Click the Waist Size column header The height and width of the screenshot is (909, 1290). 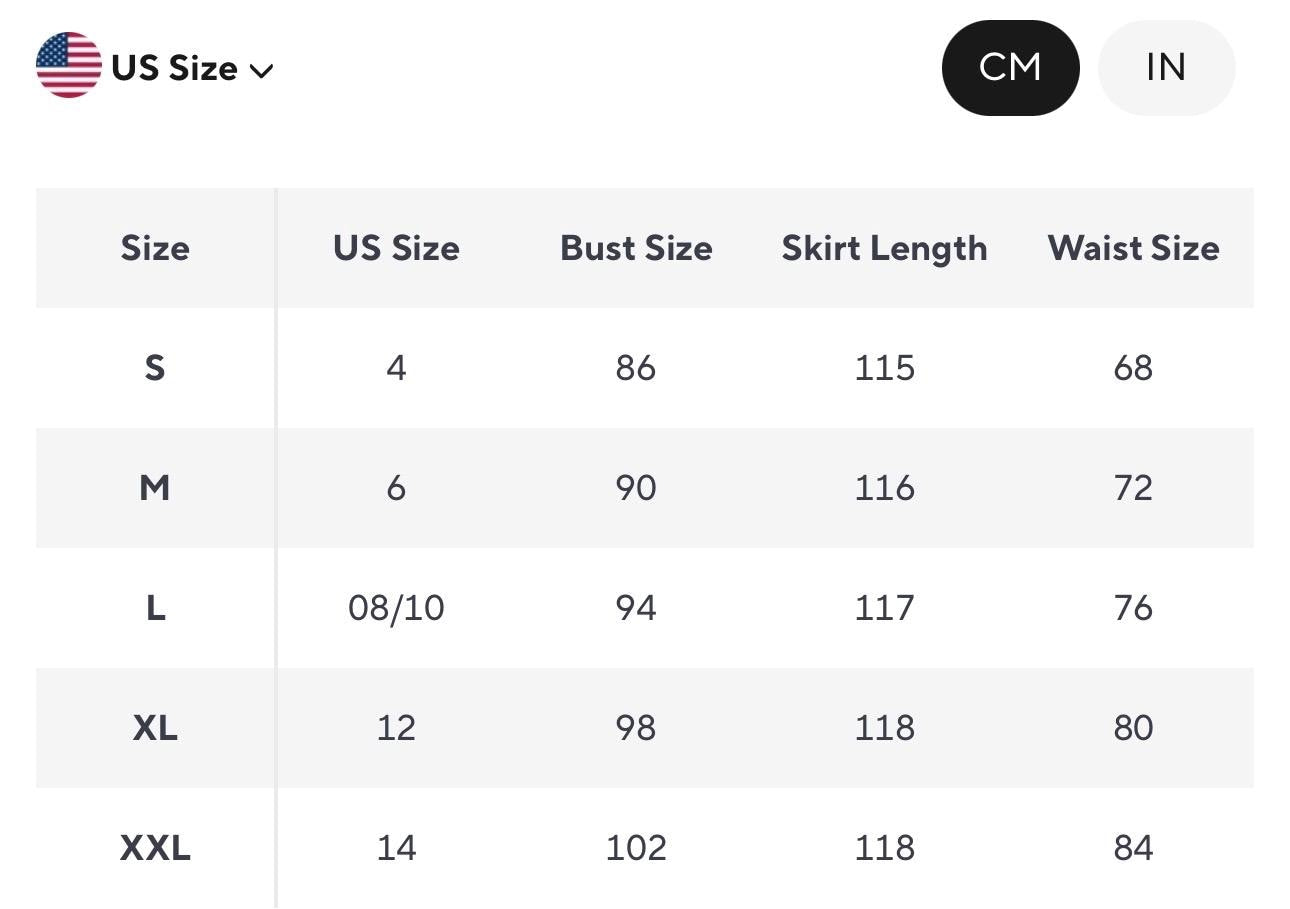point(1133,248)
